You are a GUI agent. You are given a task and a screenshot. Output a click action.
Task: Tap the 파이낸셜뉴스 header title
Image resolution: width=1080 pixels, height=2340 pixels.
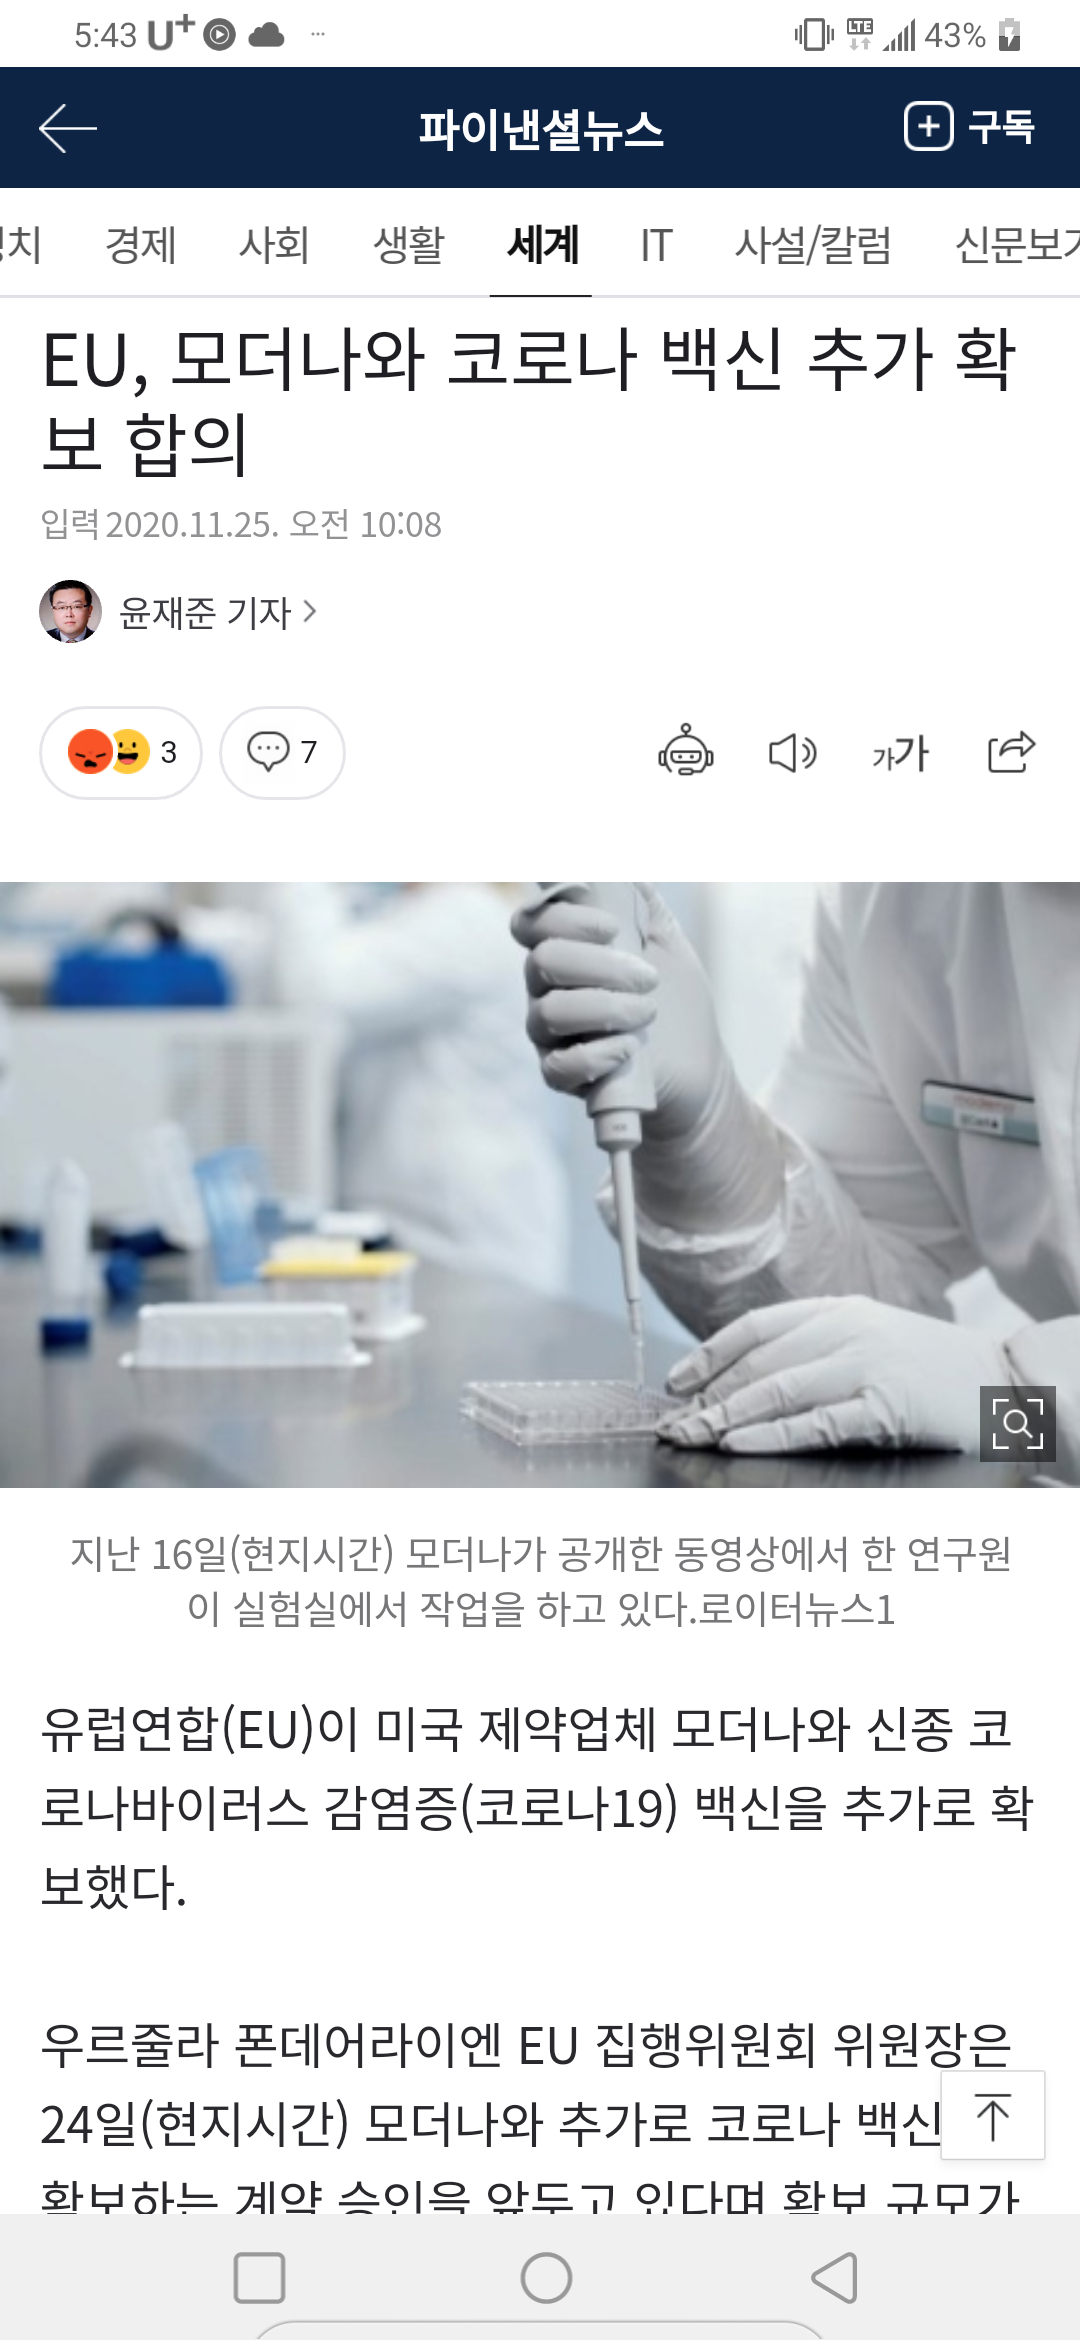coord(541,129)
